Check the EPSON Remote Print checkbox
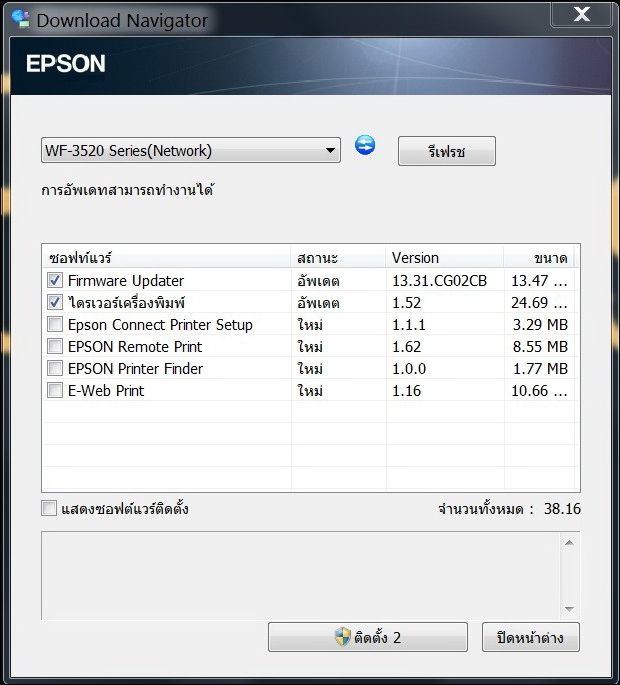 [x=55, y=346]
